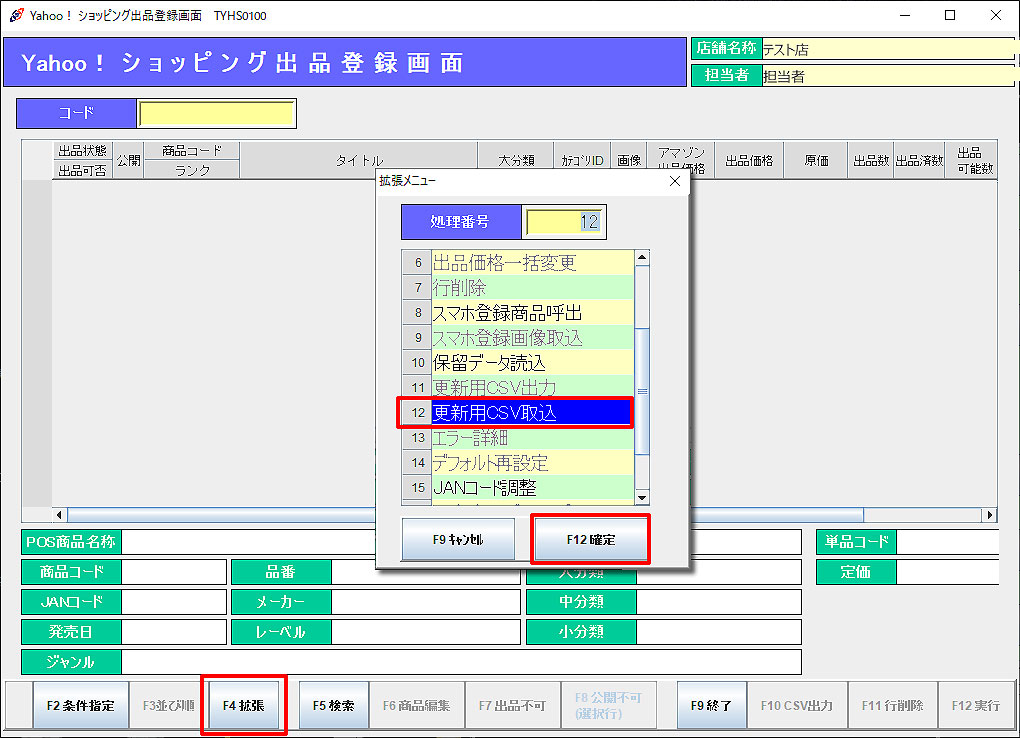Choose 保留データ読込 in the list

pyautogui.click(x=532, y=363)
